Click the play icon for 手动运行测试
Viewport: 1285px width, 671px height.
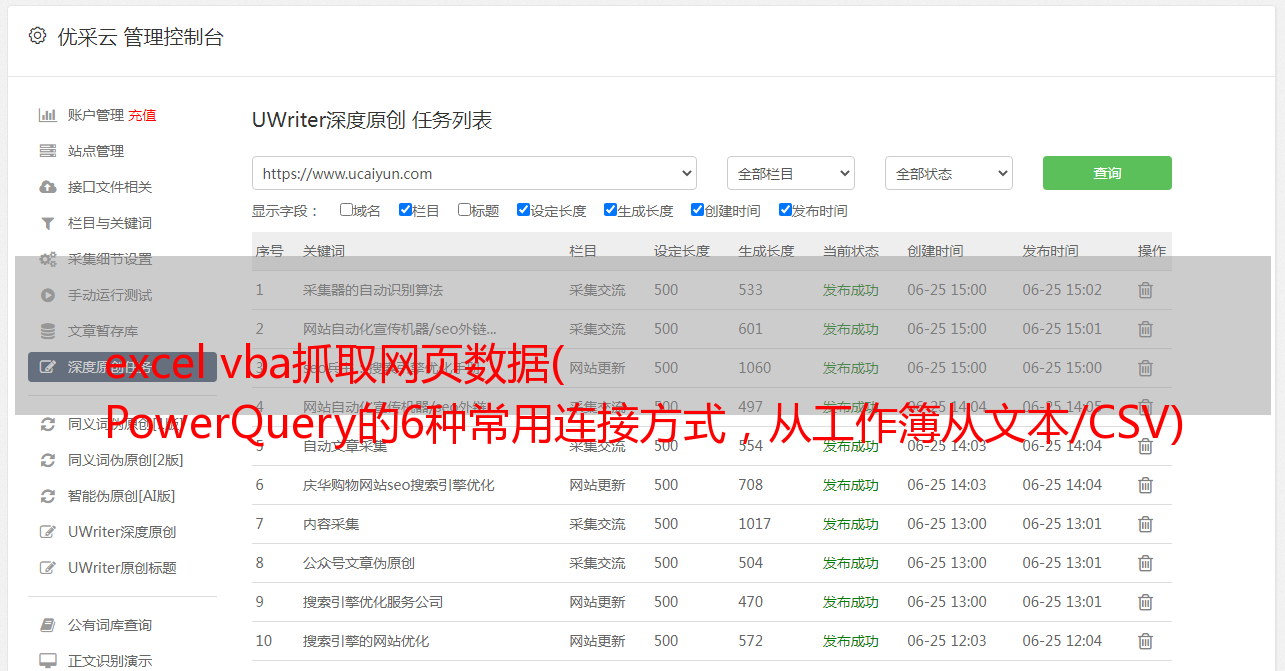(47, 295)
